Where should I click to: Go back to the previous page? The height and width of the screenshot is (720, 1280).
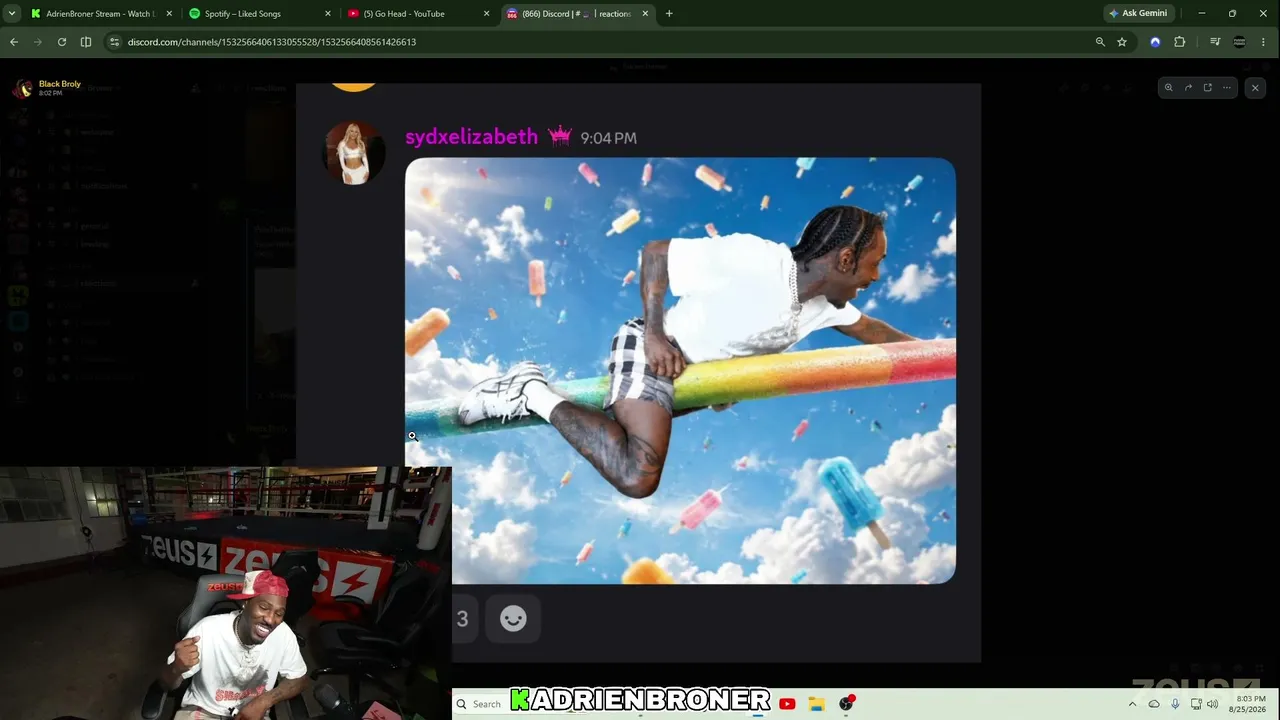point(14,42)
